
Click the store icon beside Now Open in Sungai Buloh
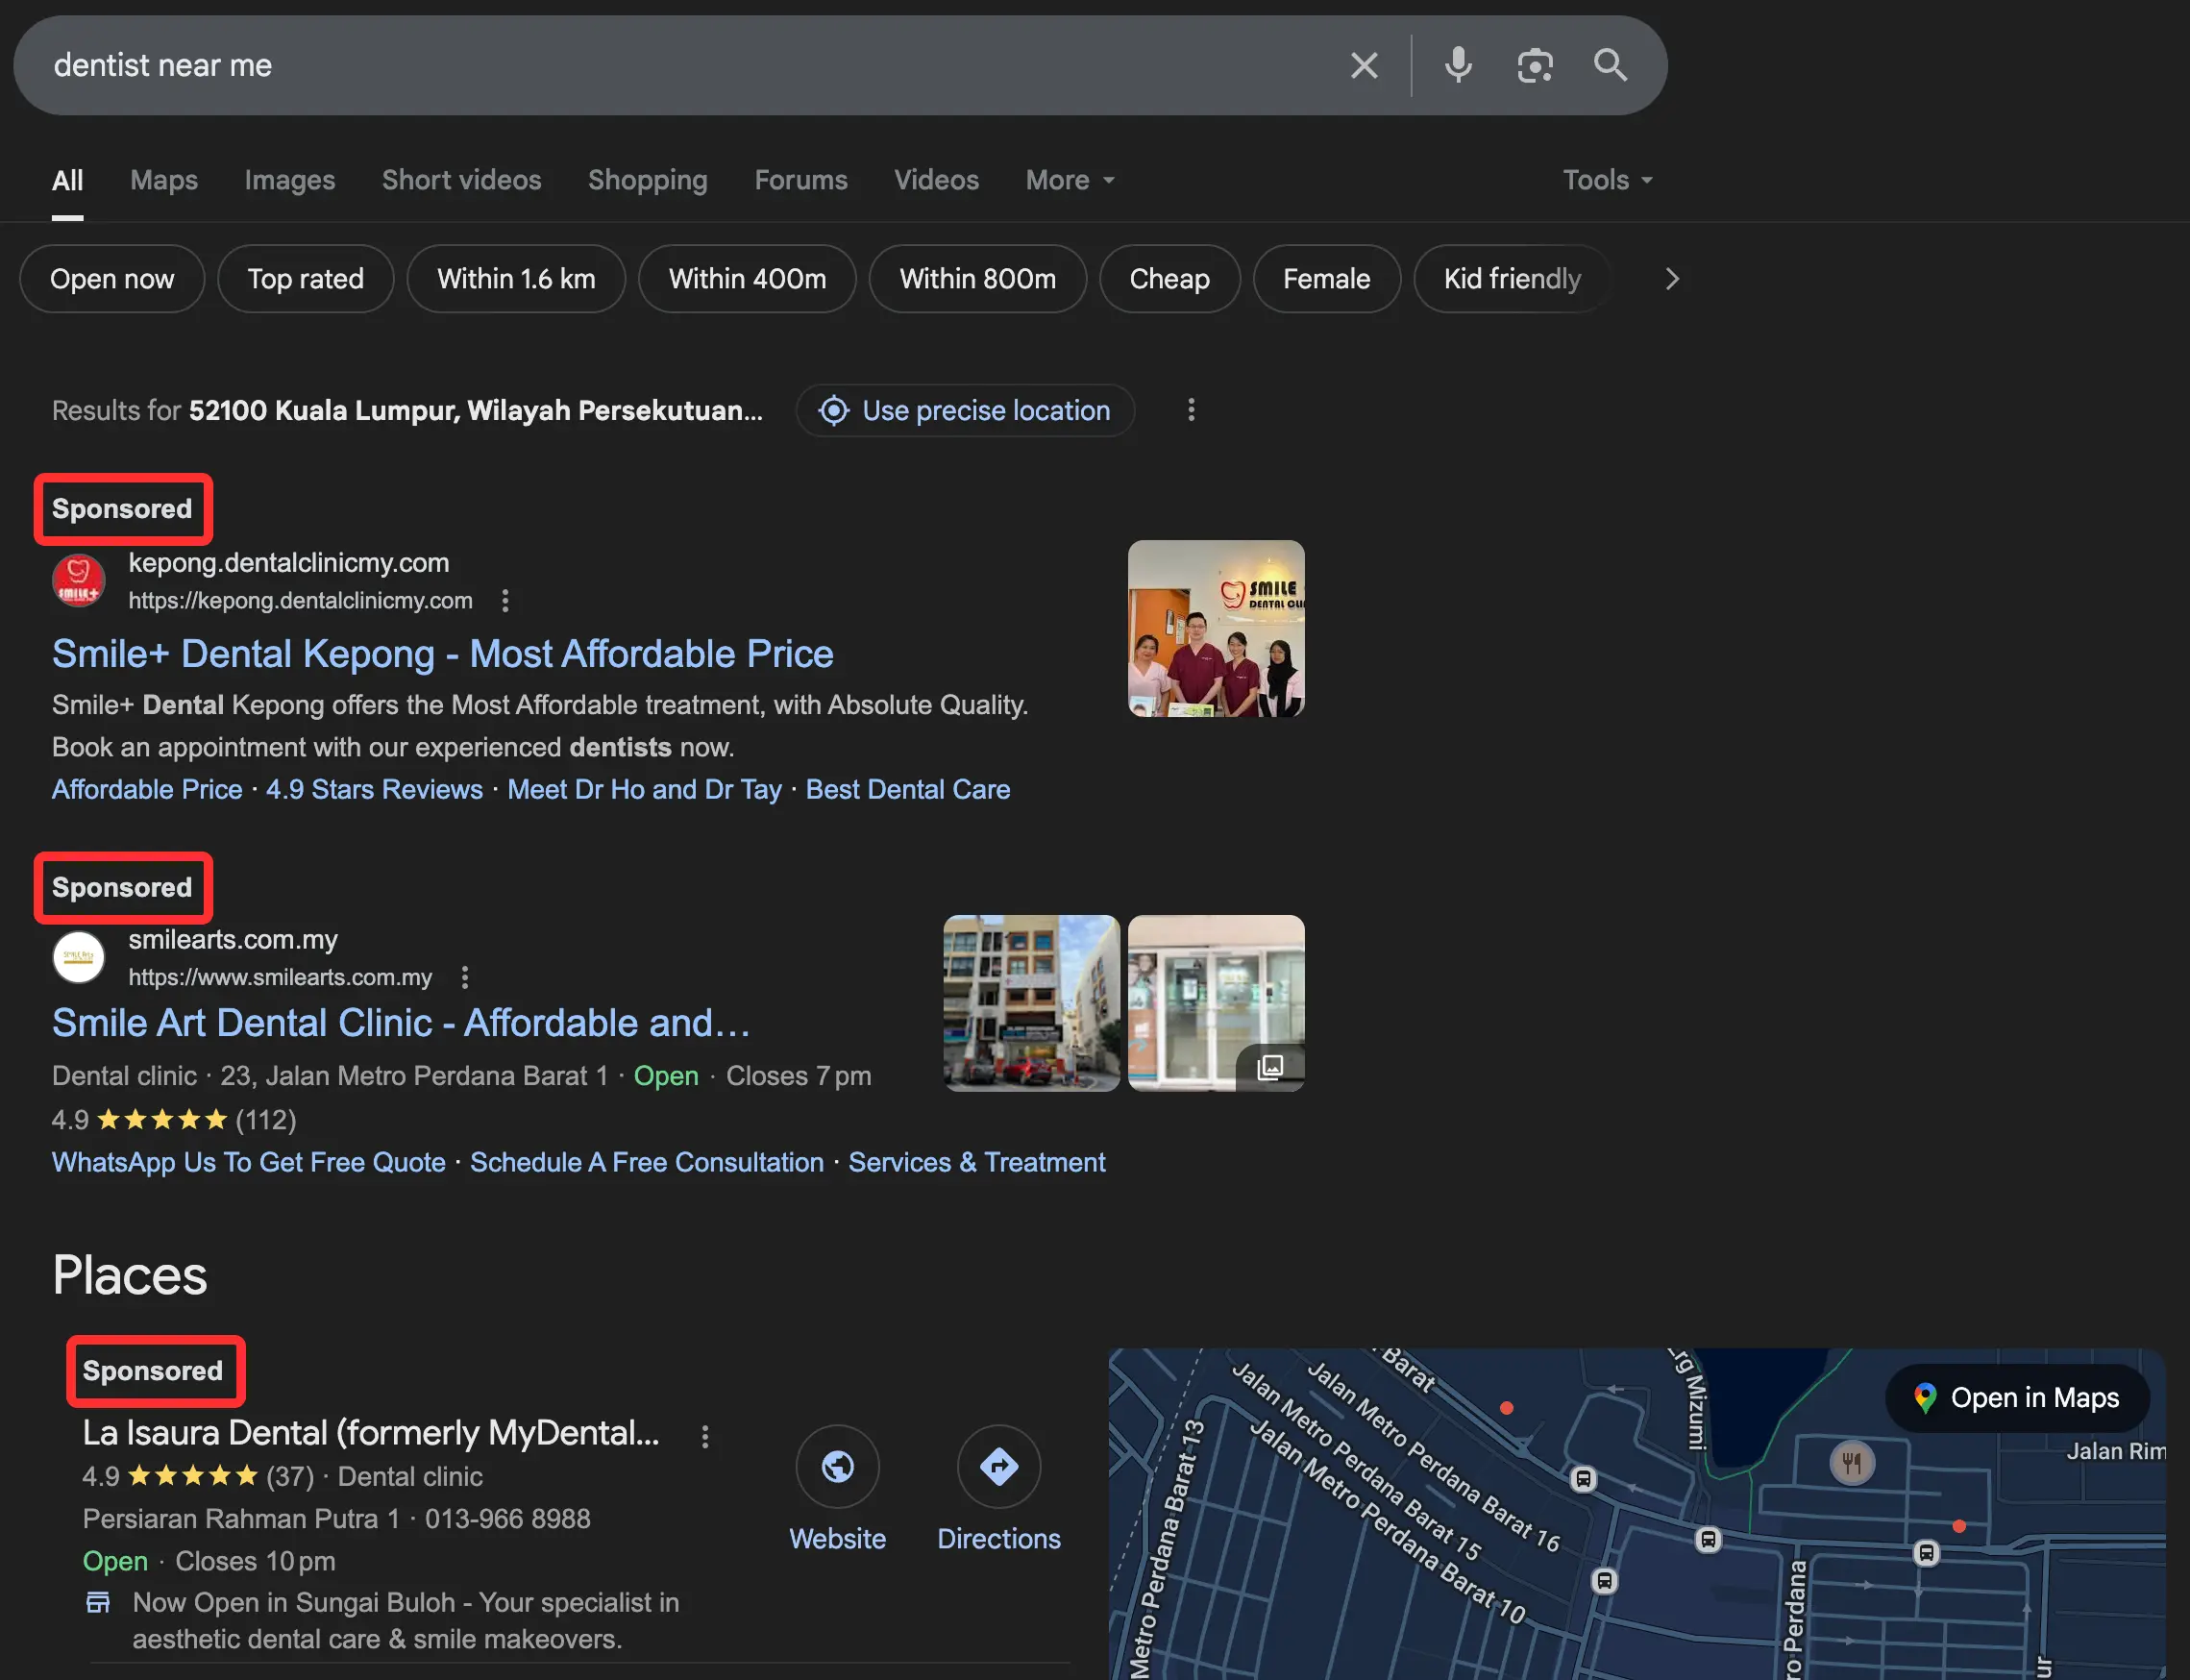[x=98, y=1602]
